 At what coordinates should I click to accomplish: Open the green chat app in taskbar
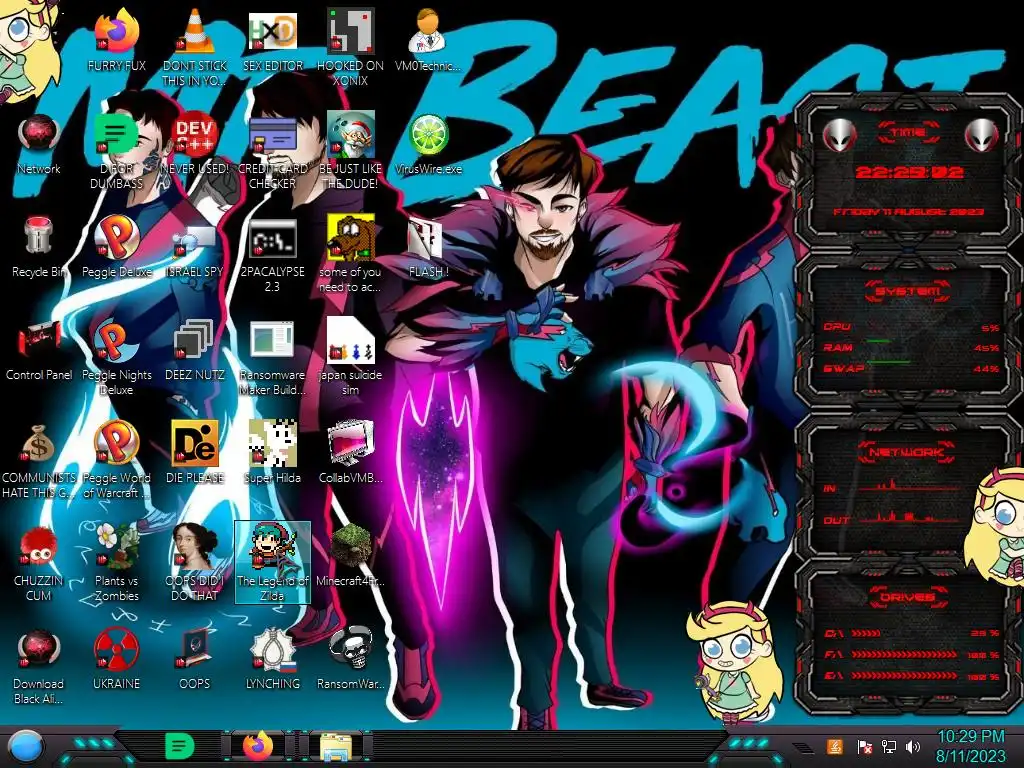click(x=180, y=746)
